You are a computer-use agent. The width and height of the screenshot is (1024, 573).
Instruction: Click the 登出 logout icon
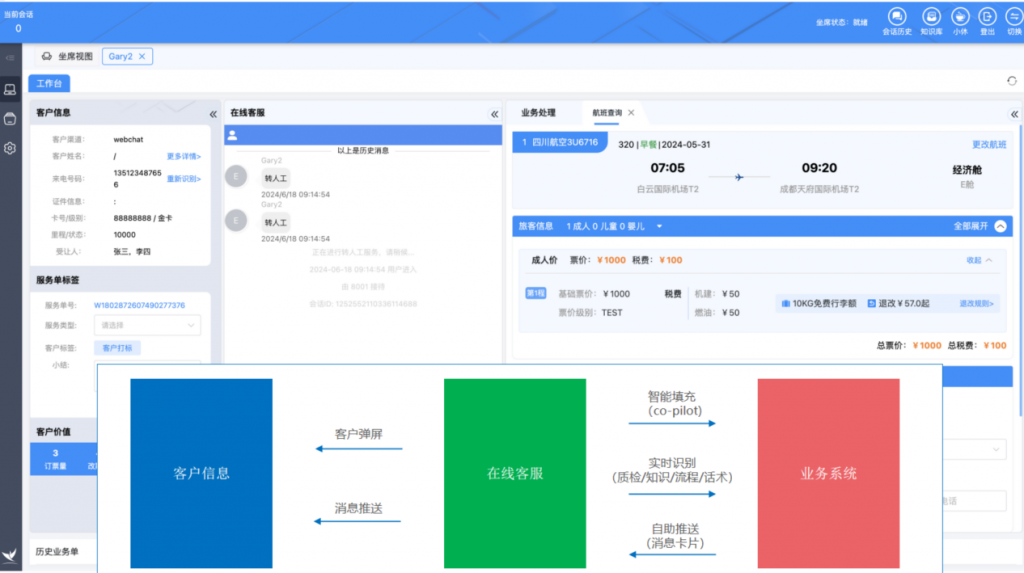click(987, 16)
